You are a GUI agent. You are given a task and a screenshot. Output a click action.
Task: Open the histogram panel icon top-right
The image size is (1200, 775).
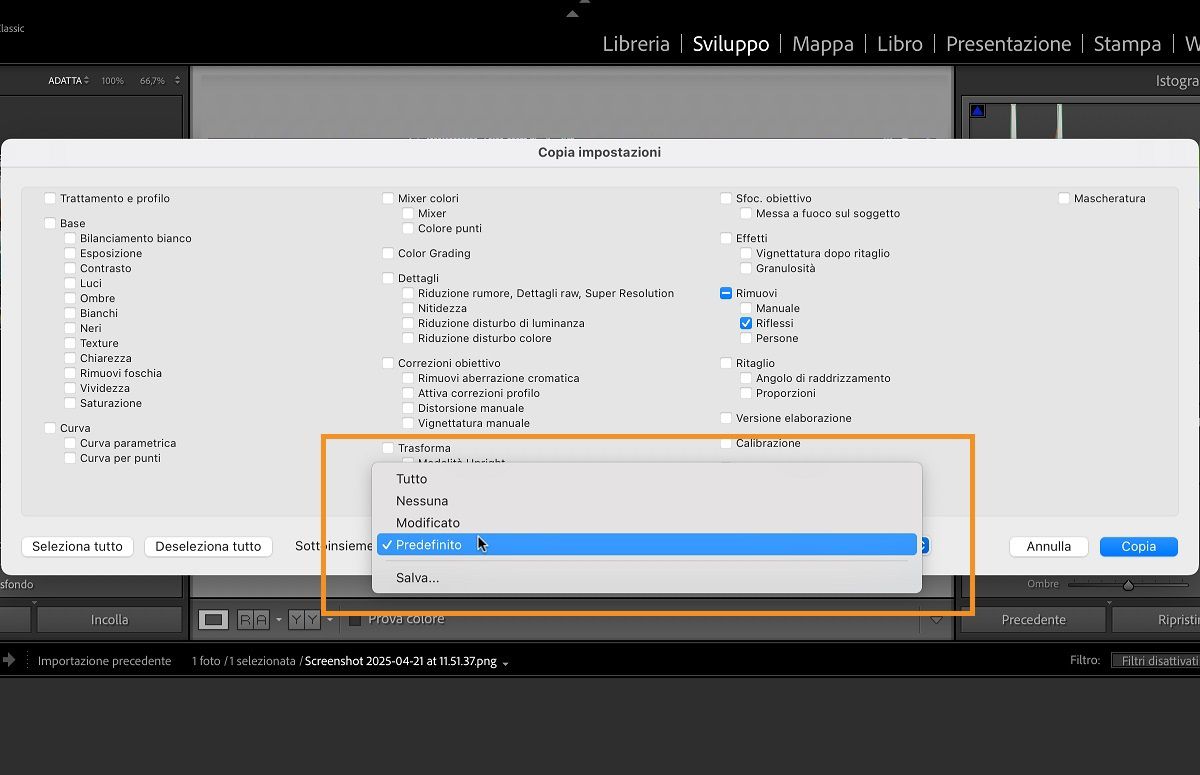click(977, 110)
